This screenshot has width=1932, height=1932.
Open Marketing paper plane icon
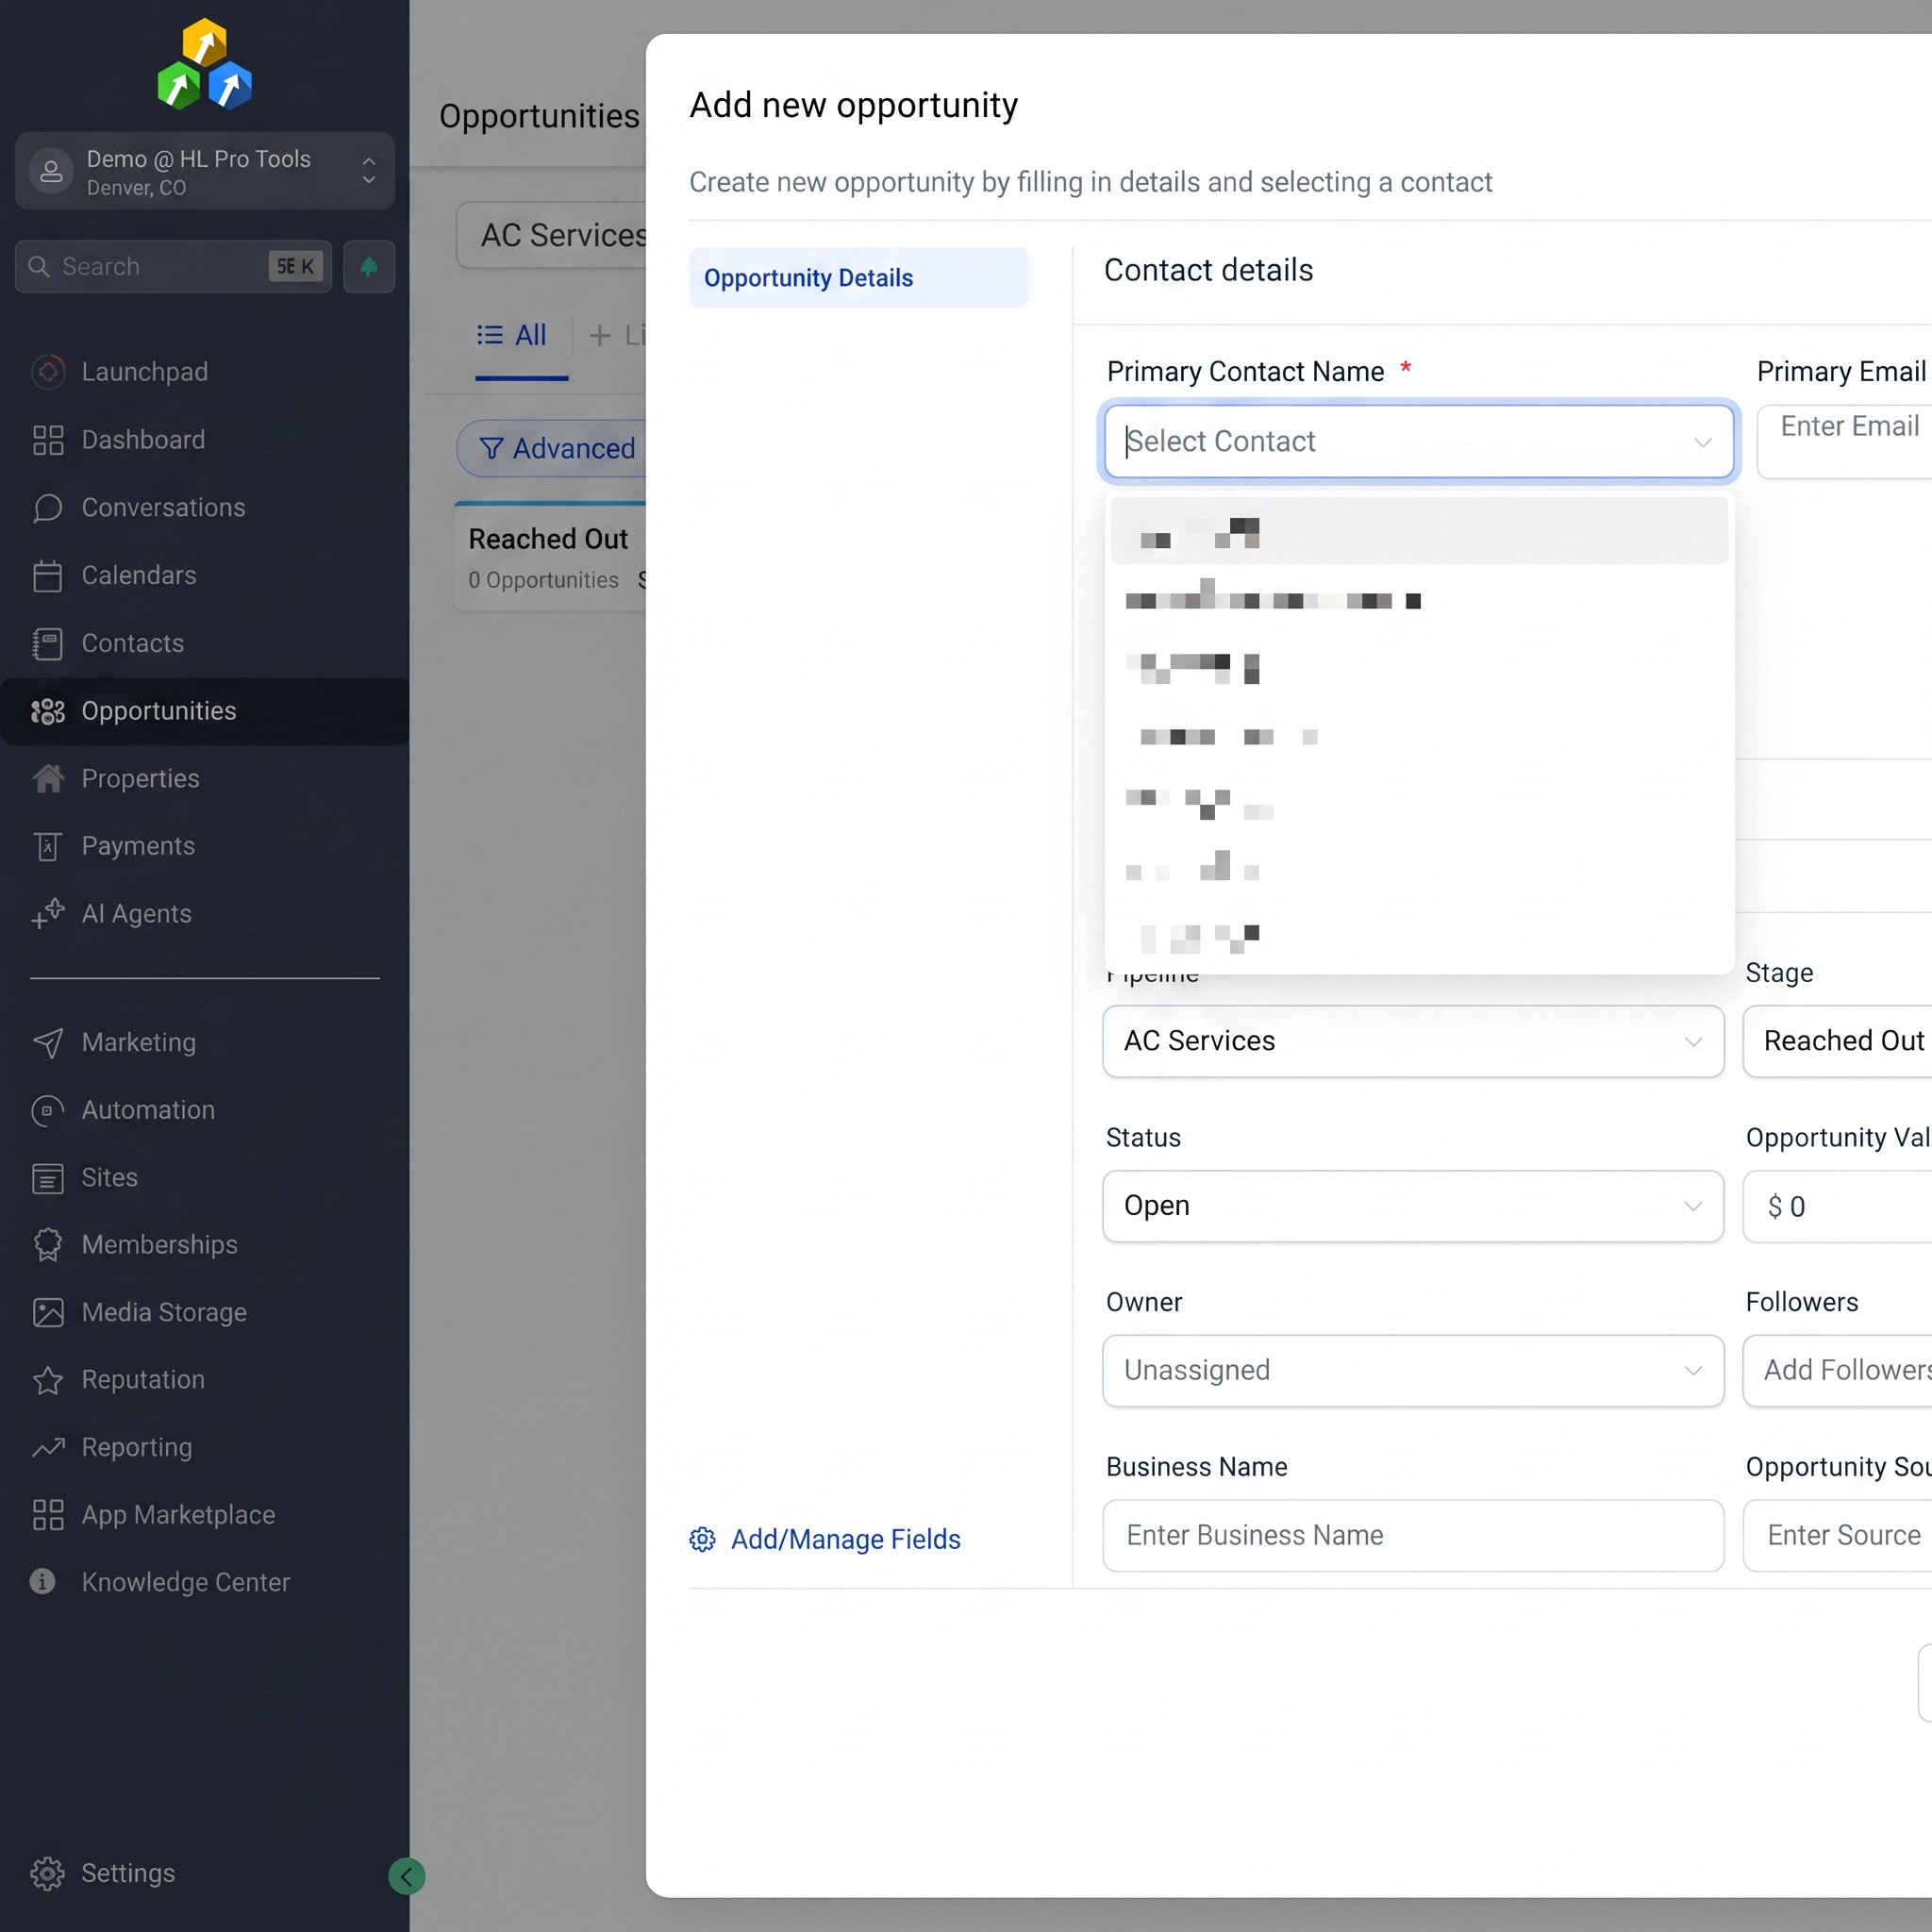tap(48, 1042)
